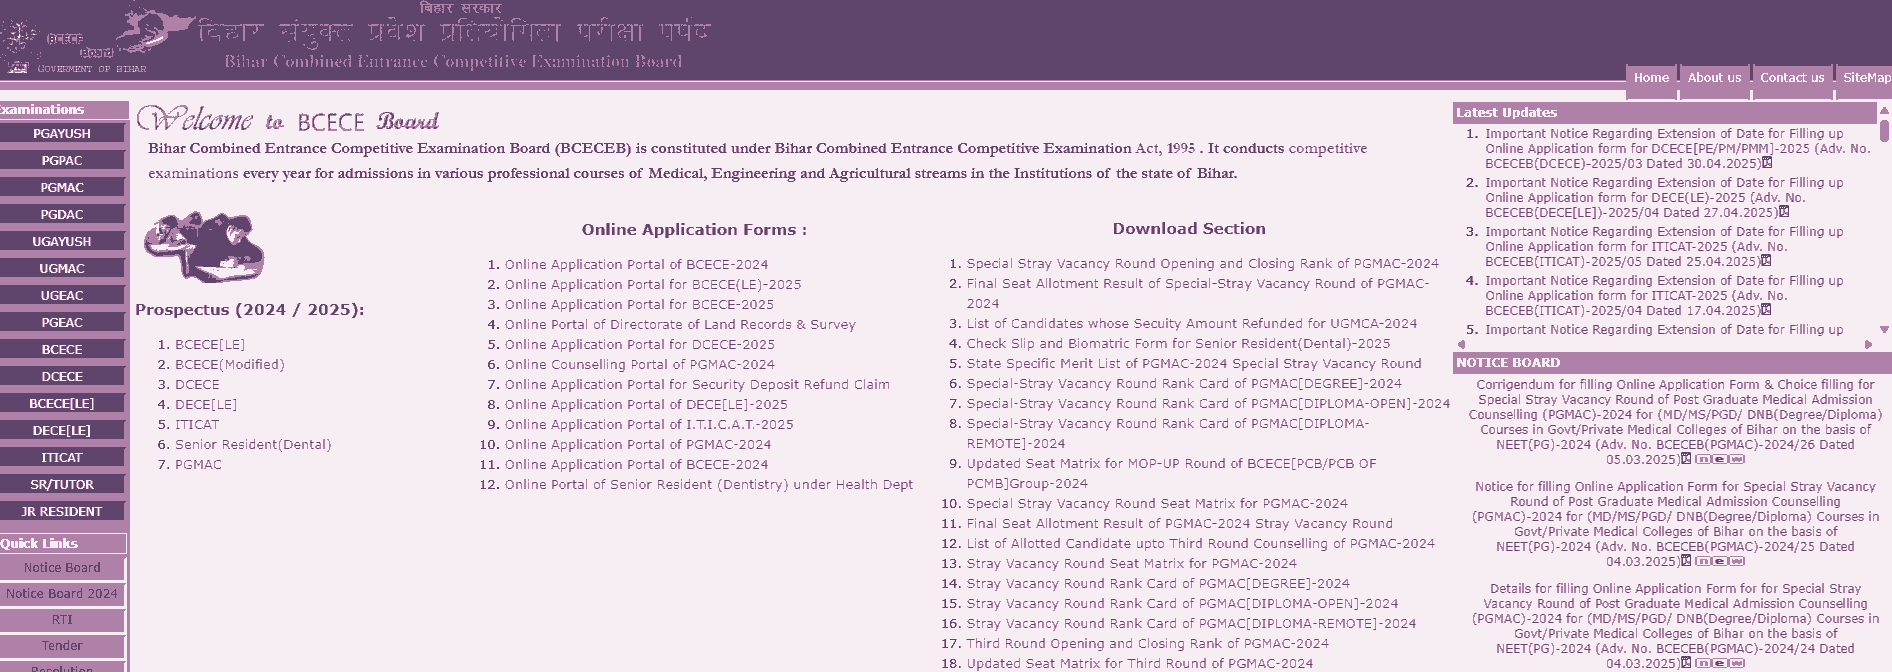1892x672 pixels.
Task: Open list of Security Amount Refunded for UGMCA-2024
Action: click(1191, 323)
